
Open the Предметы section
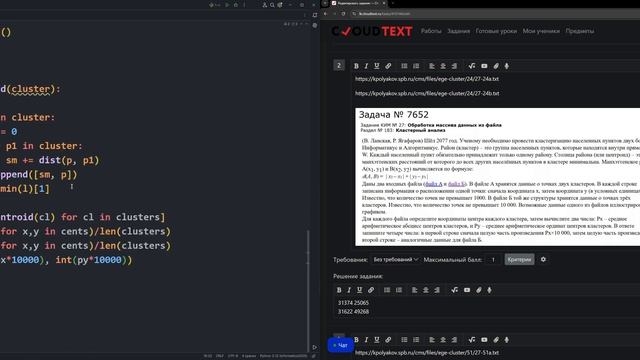[580, 31]
